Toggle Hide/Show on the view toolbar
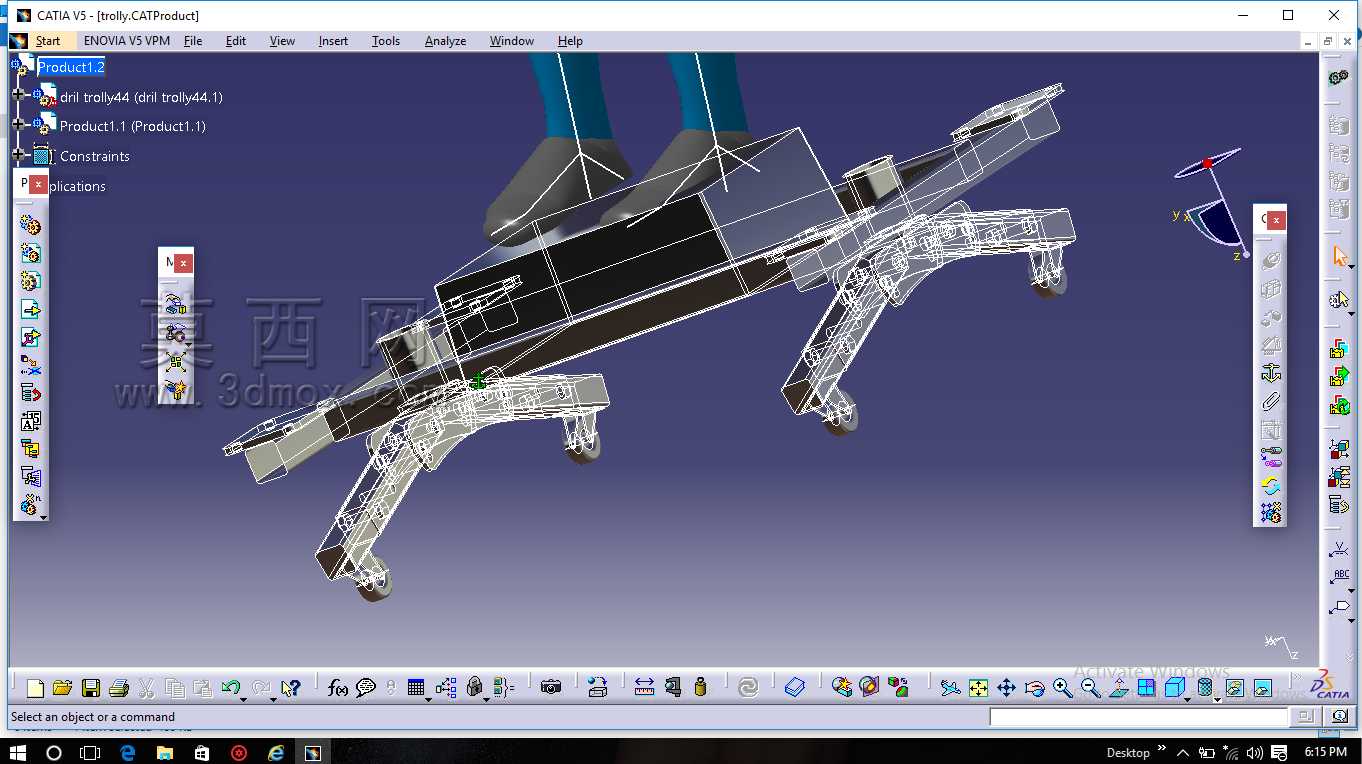 (1234, 688)
